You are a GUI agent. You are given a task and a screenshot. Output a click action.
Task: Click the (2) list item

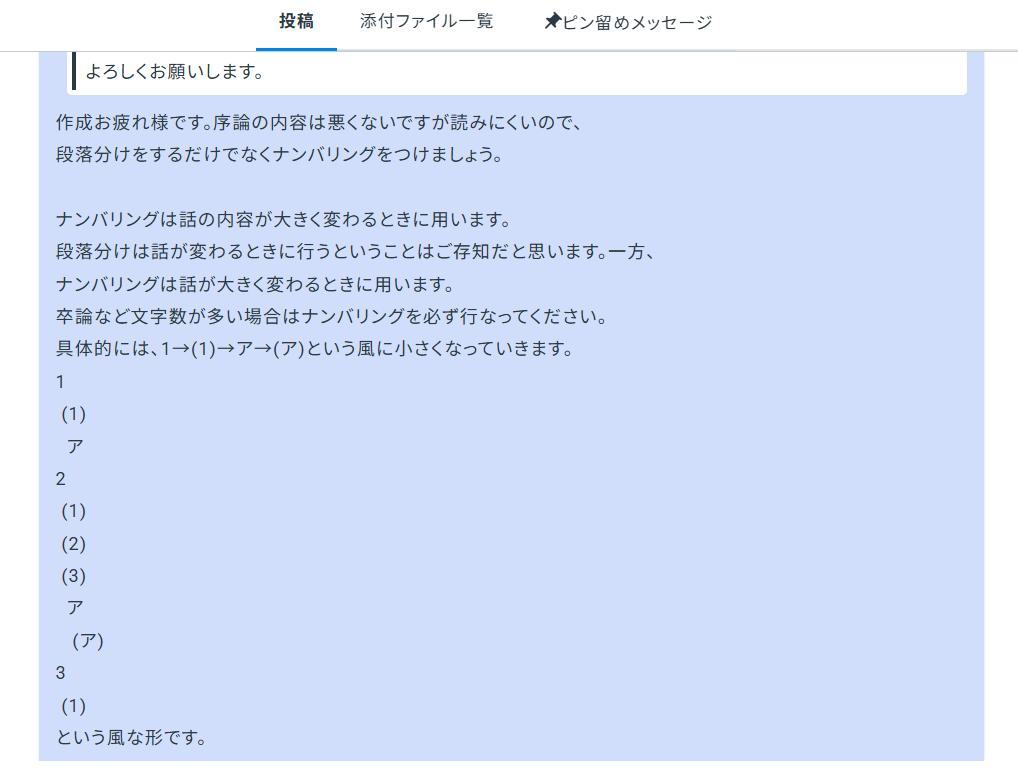coord(74,543)
